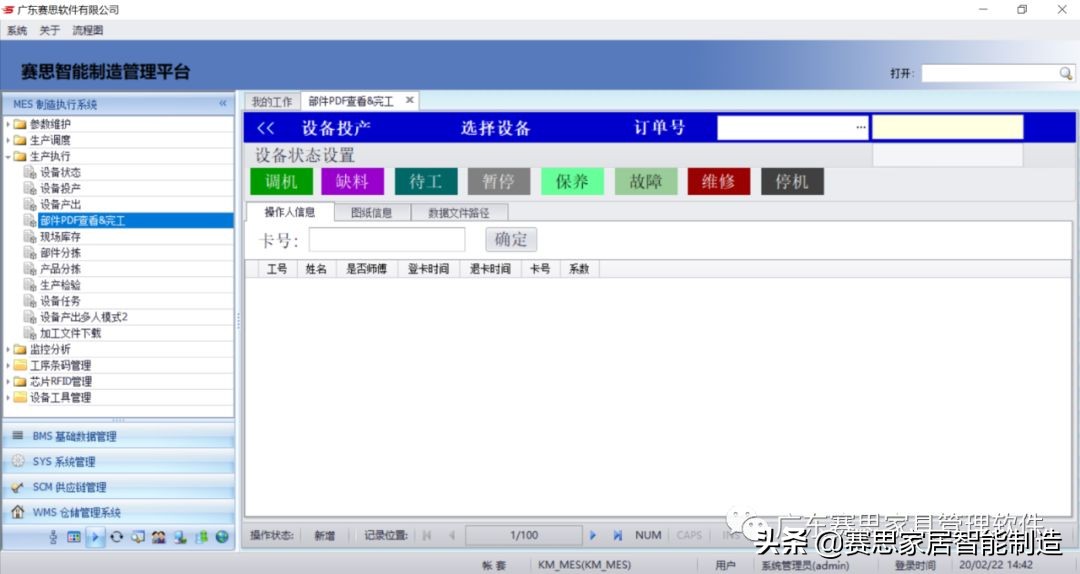Set device status to 保养
Image resolution: width=1080 pixels, height=574 pixels.
tap(572, 182)
